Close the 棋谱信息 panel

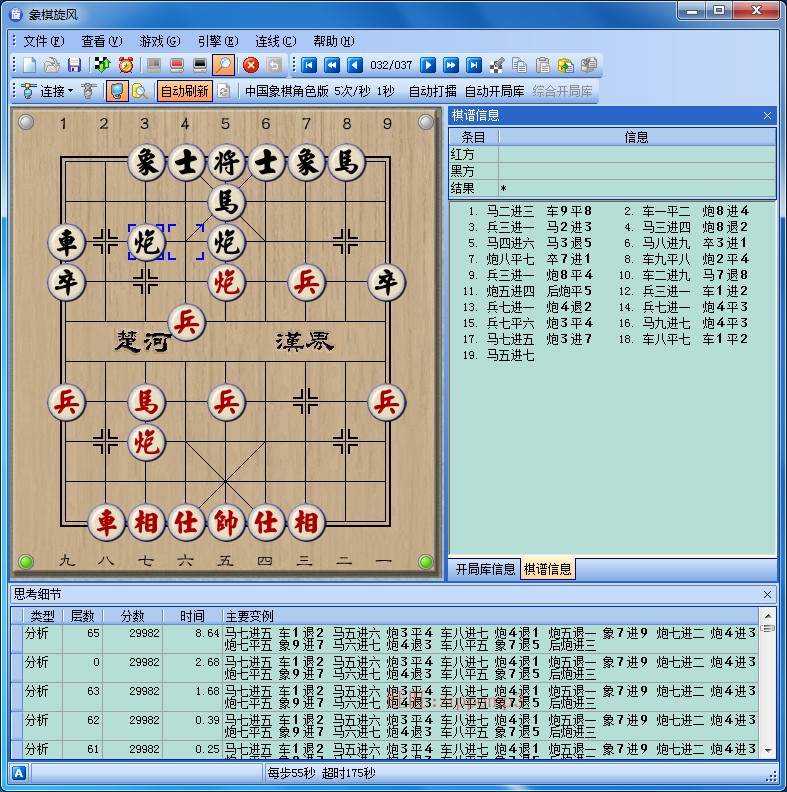pyautogui.click(x=767, y=115)
